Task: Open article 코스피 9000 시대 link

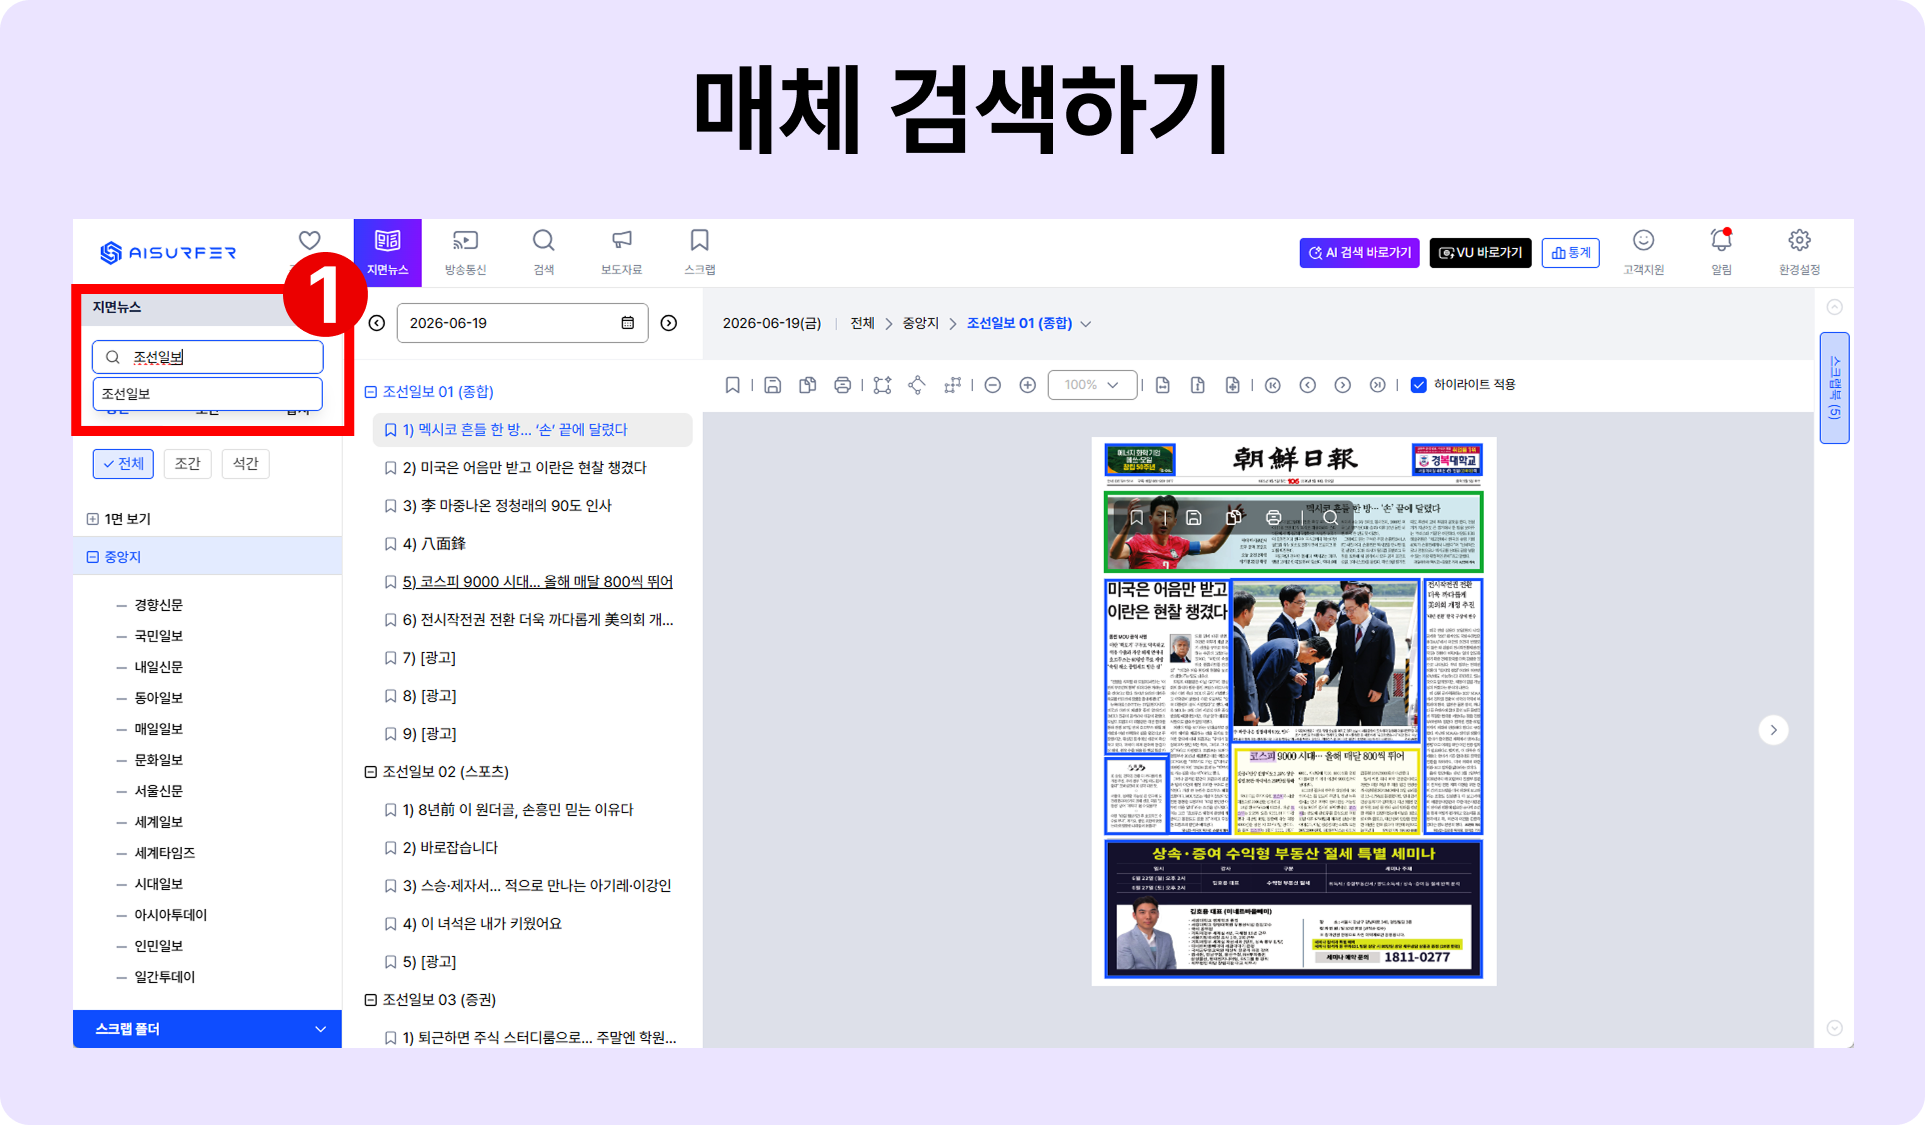Action: pyautogui.click(x=537, y=582)
